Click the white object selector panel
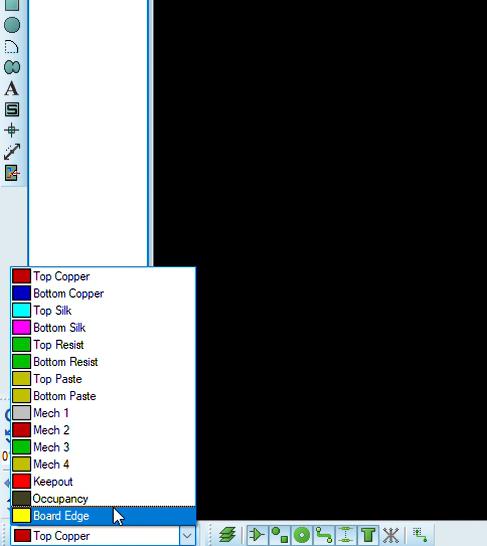Image resolution: width=487 pixels, height=546 pixels. [88, 132]
